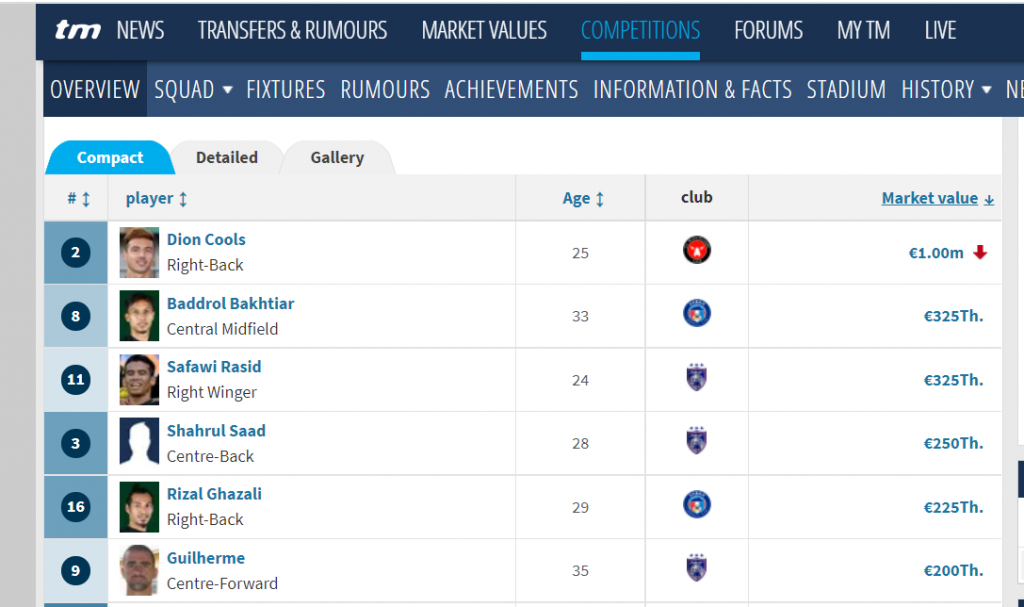This screenshot has width=1024, height=607.
Task: Click Safawi Rasid's club crest icon
Action: 696,378
